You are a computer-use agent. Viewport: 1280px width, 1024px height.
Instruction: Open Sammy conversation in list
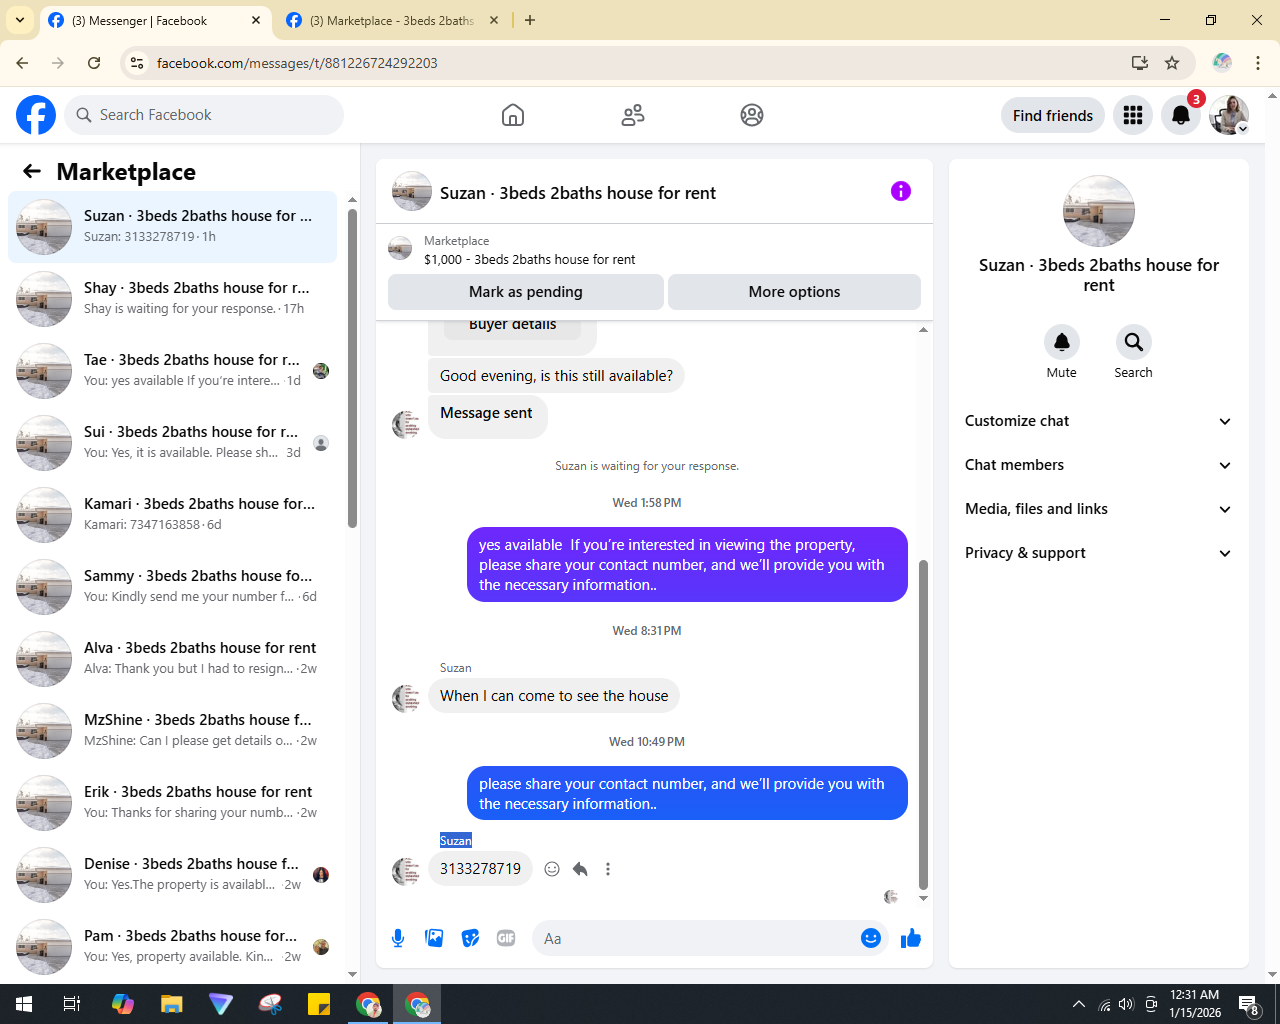[172, 587]
